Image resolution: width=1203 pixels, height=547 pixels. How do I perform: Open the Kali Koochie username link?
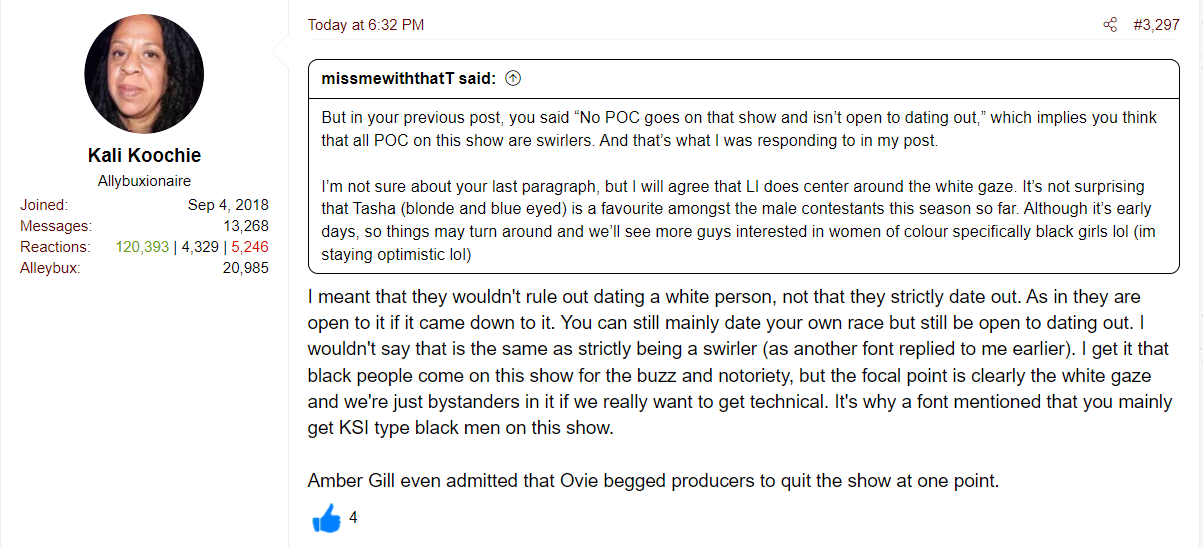click(x=144, y=156)
